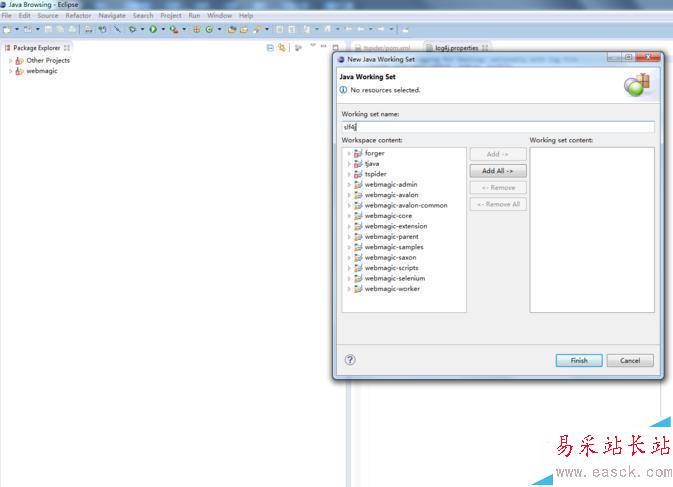Expand the webmagic working set node
Screen dimensions: 673x487
[10, 71]
